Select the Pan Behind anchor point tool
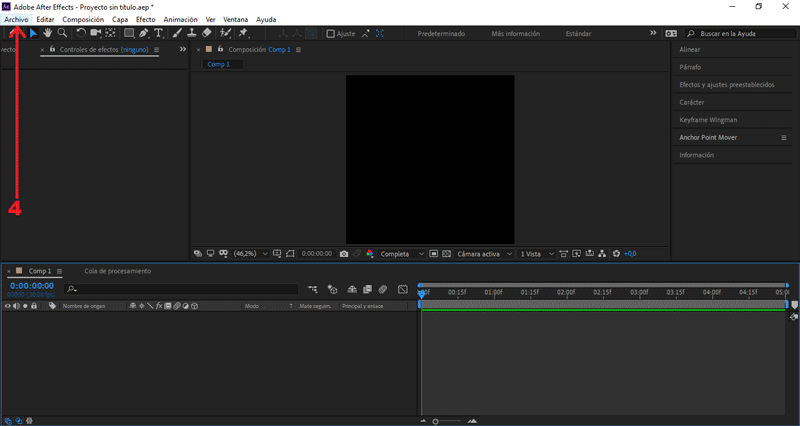Image resolution: width=800 pixels, height=426 pixels. click(x=110, y=33)
